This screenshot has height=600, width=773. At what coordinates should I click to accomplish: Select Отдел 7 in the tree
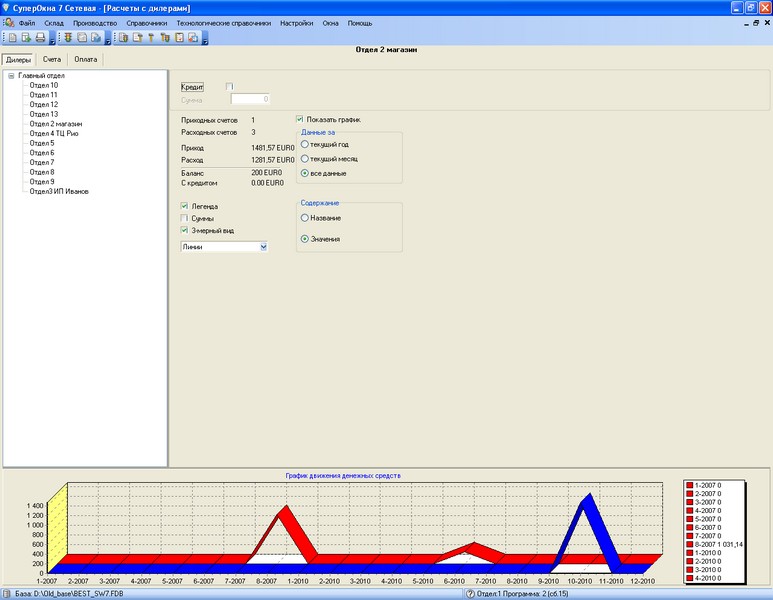(x=42, y=162)
